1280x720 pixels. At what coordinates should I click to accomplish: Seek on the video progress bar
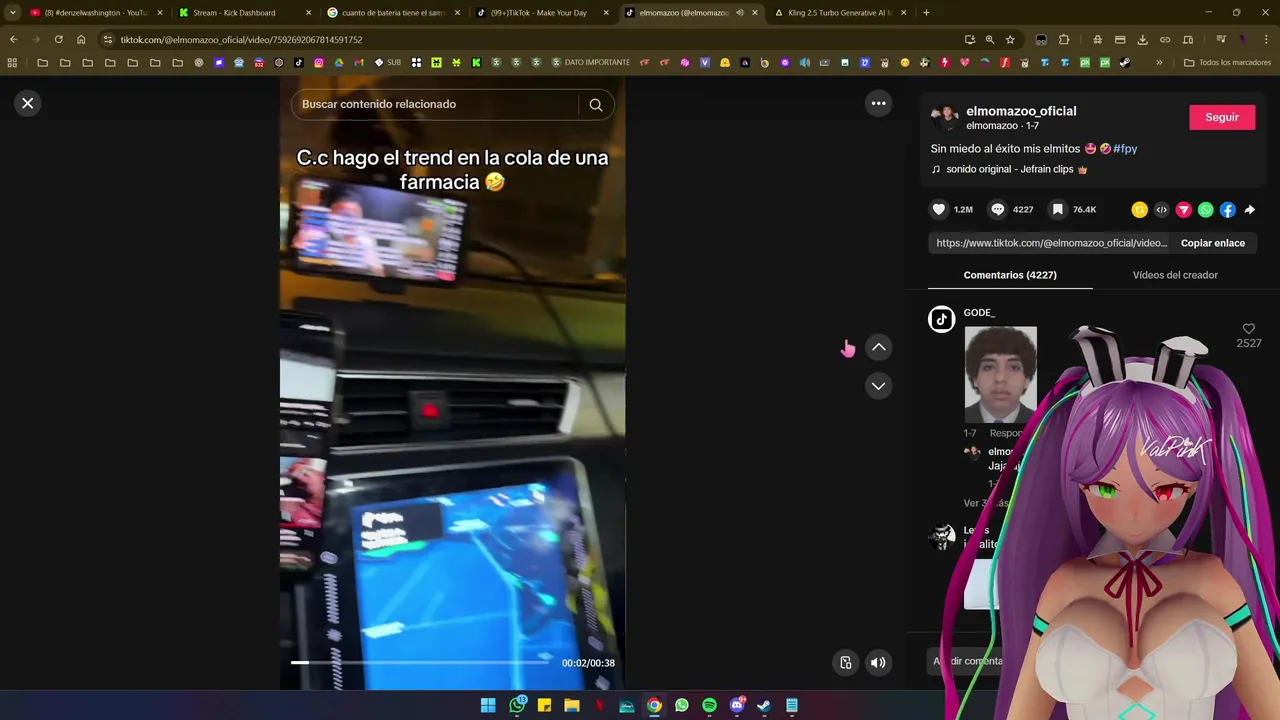(x=420, y=662)
